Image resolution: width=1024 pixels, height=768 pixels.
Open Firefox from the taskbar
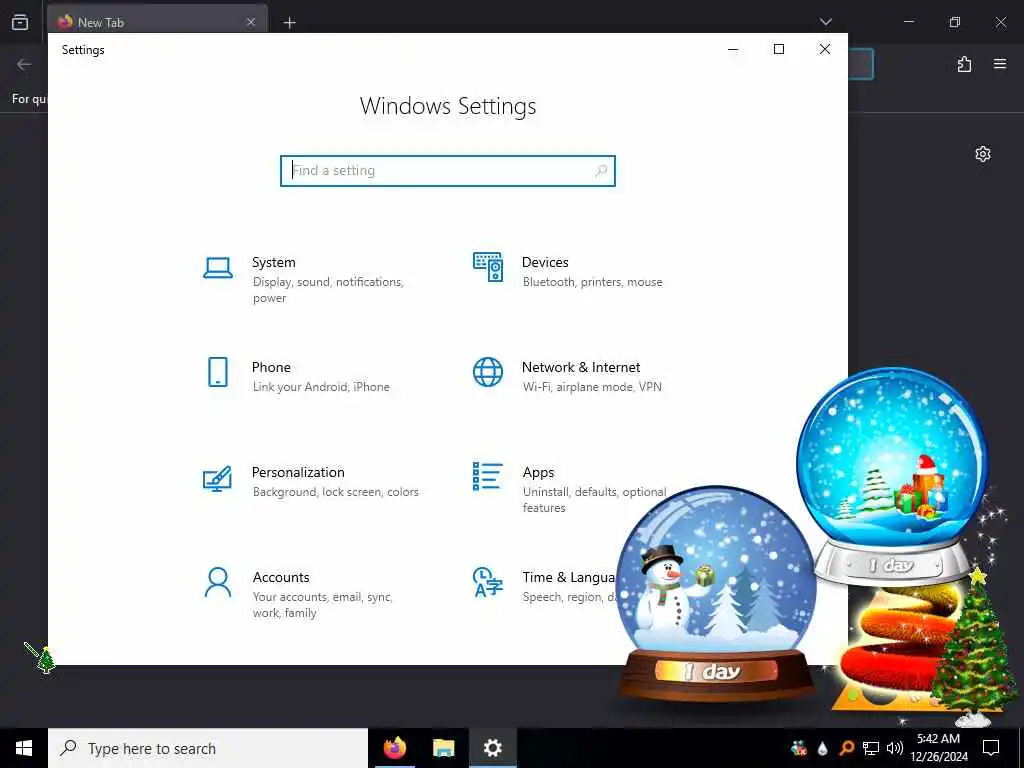[395, 748]
